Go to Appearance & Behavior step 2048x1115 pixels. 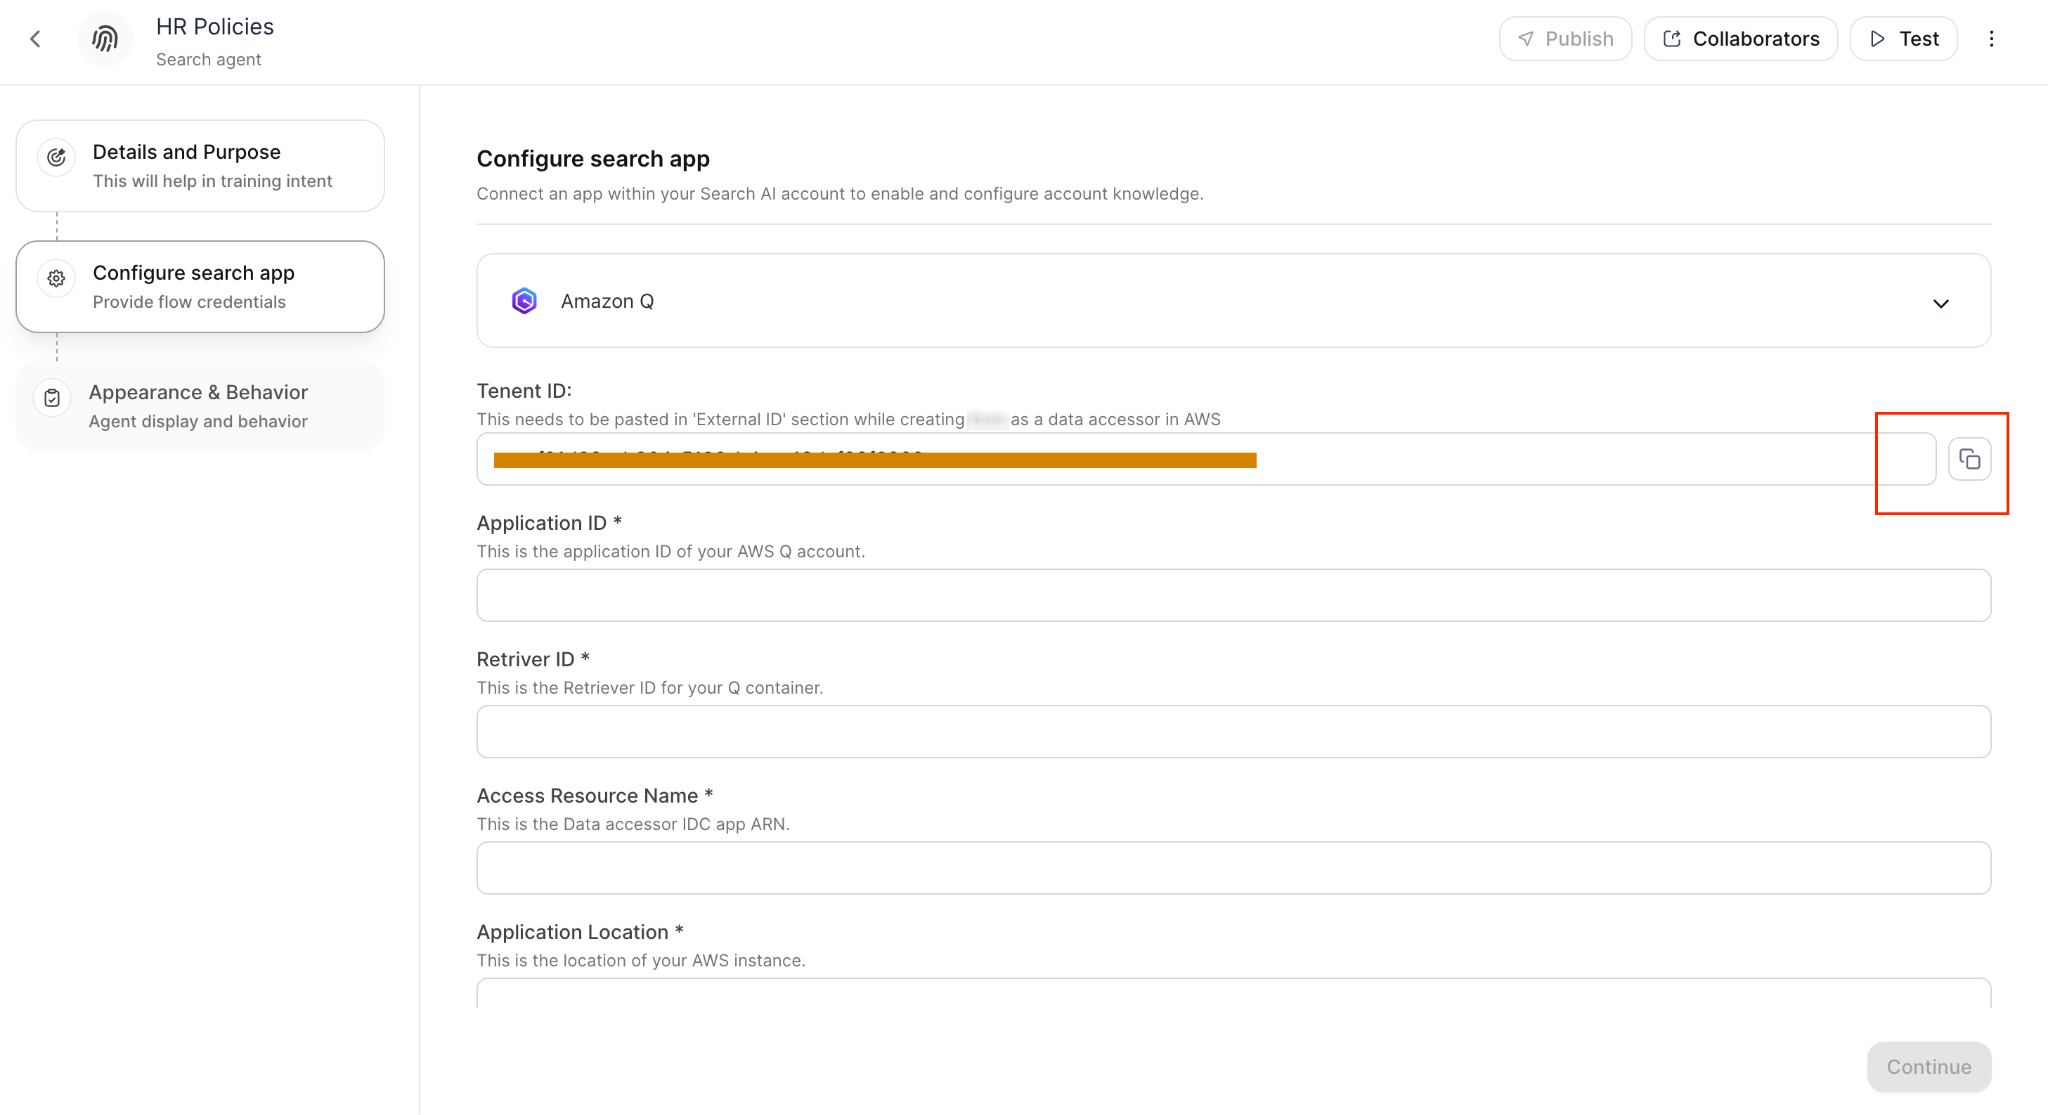pos(200,406)
